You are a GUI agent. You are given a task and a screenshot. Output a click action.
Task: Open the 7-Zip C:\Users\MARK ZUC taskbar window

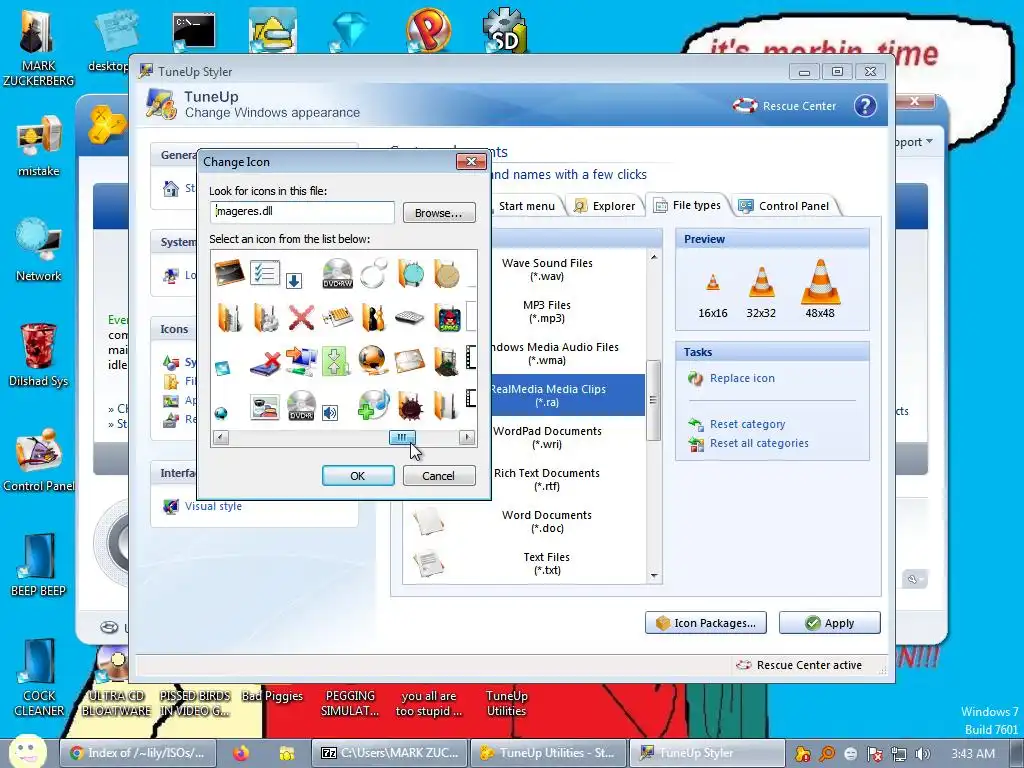click(x=389, y=753)
